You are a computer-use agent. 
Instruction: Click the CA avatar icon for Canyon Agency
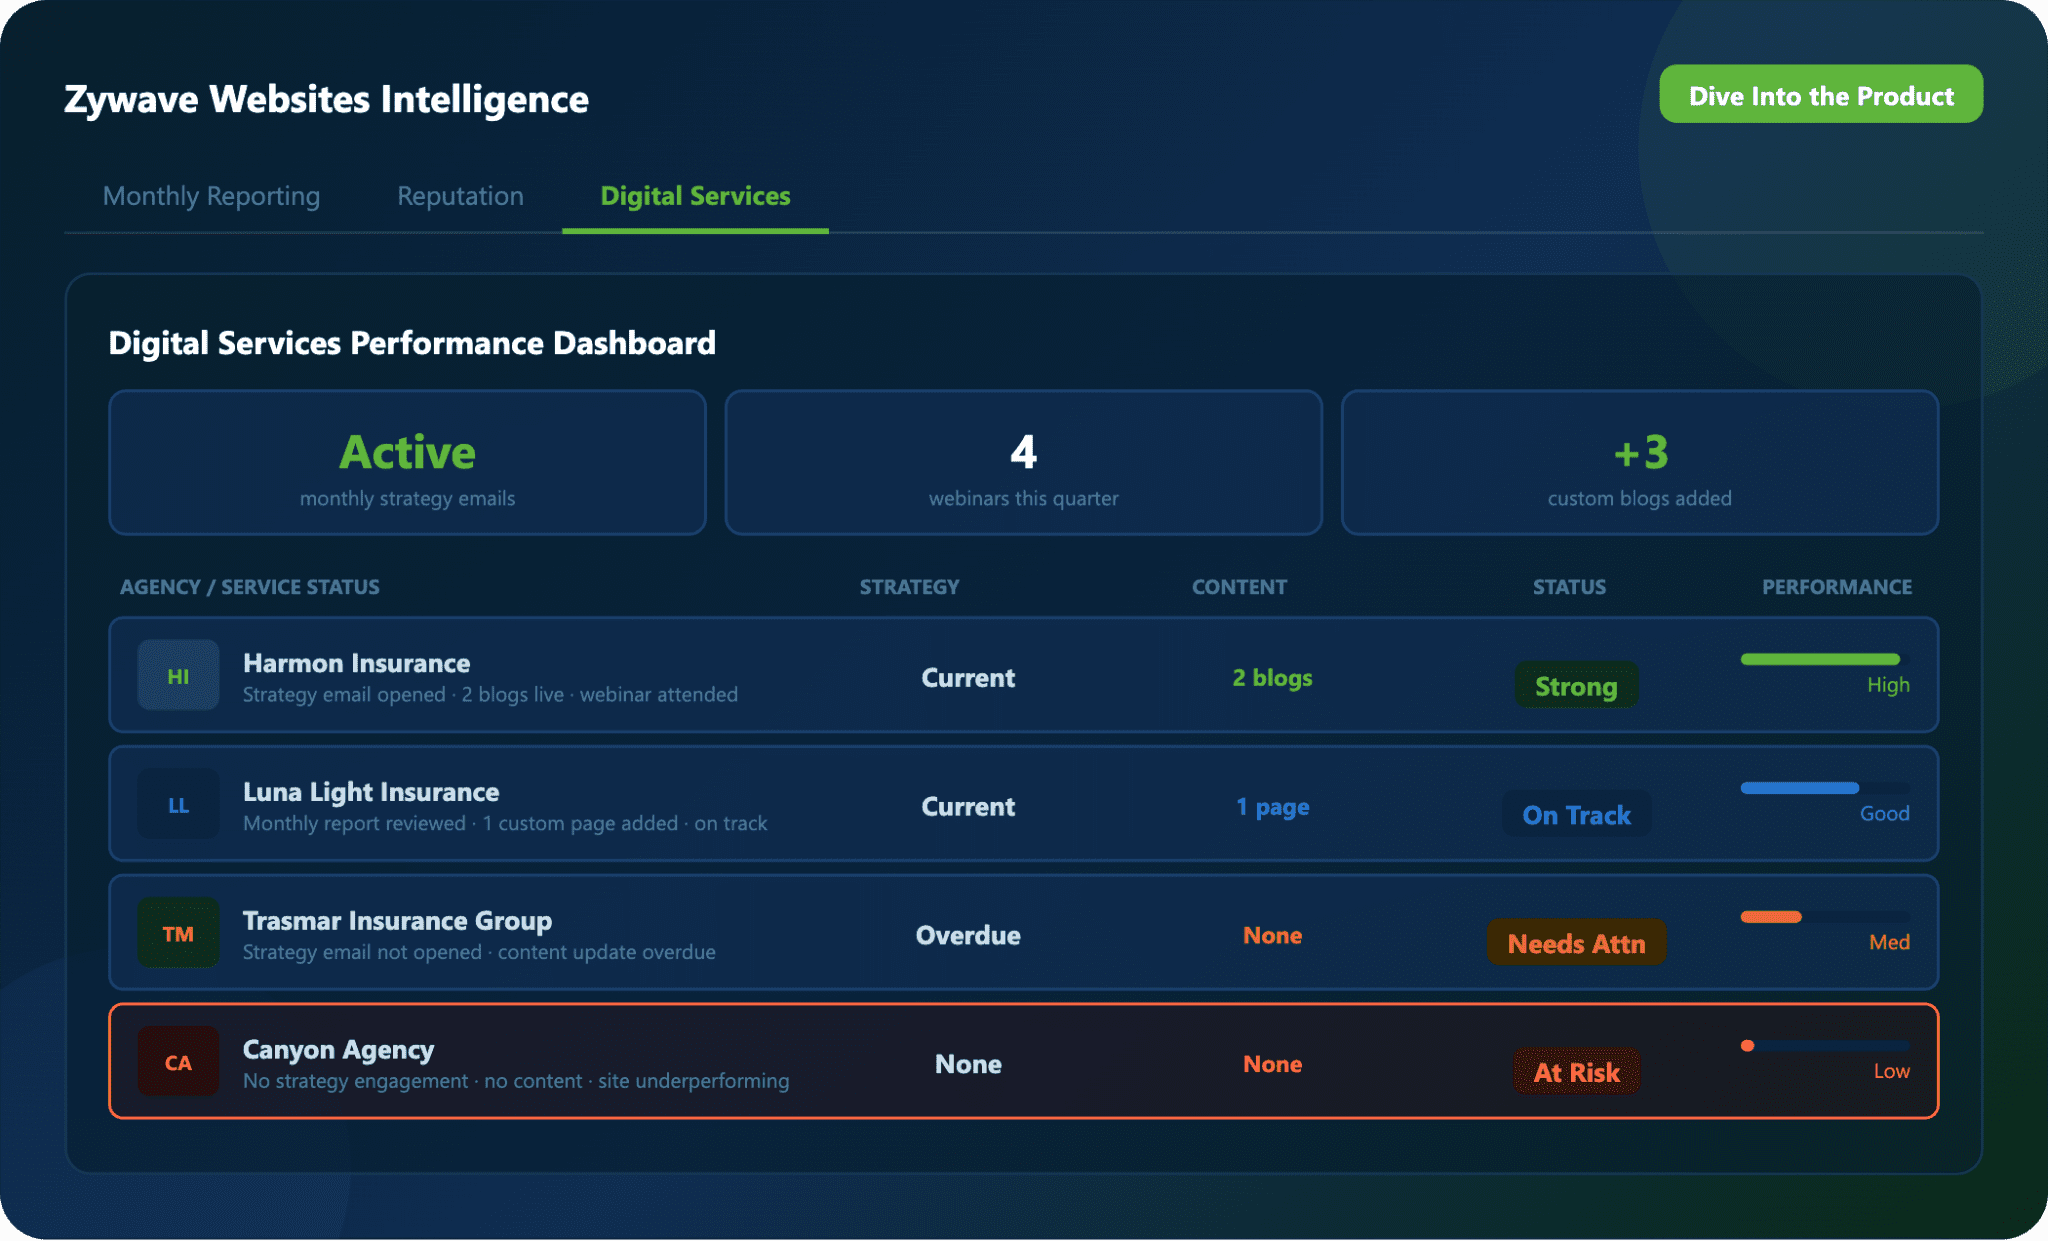tap(178, 1062)
